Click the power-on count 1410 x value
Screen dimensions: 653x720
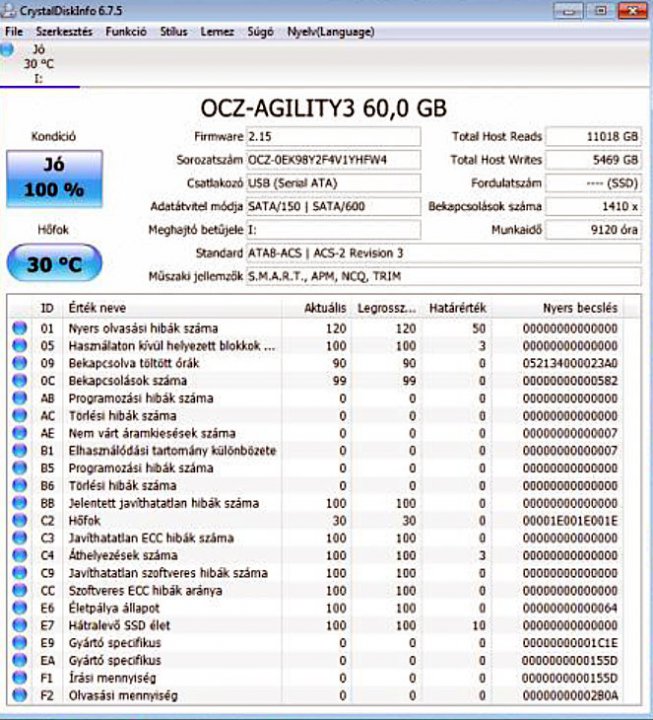tap(593, 206)
